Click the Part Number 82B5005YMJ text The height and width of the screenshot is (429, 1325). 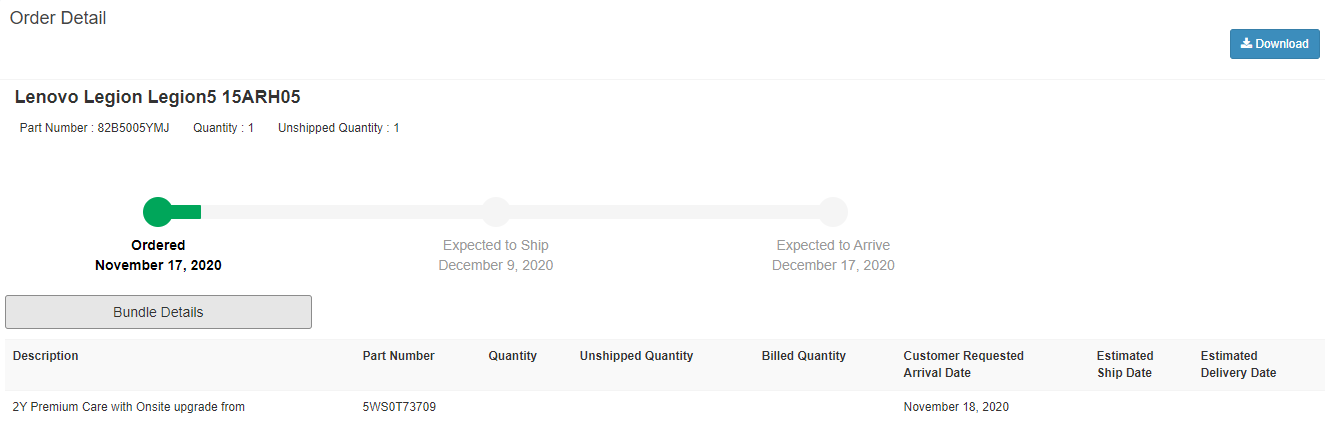point(94,128)
